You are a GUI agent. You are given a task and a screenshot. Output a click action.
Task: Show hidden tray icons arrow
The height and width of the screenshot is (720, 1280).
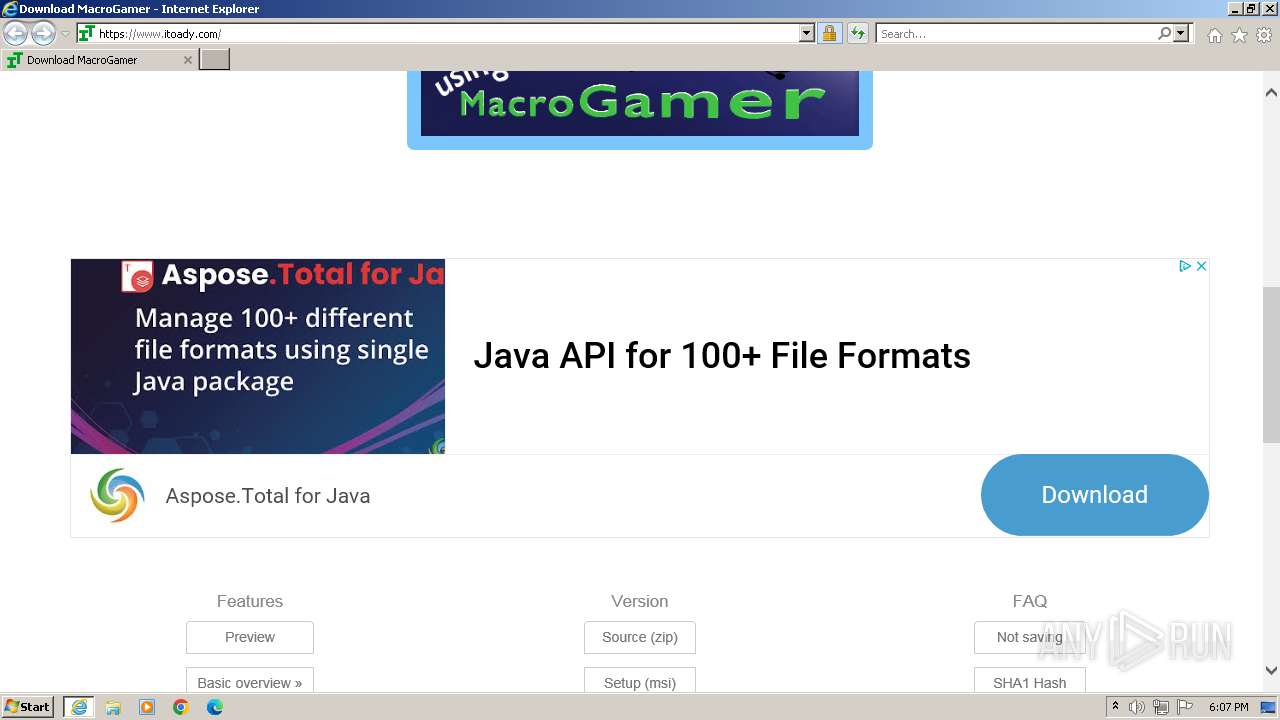1116,707
